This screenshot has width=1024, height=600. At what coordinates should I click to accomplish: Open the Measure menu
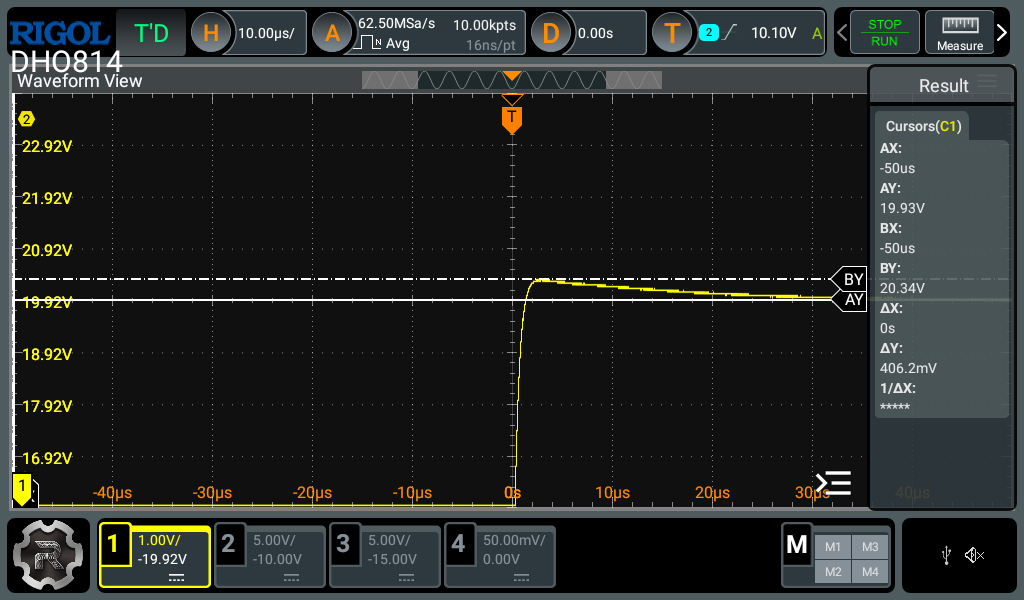(959, 32)
